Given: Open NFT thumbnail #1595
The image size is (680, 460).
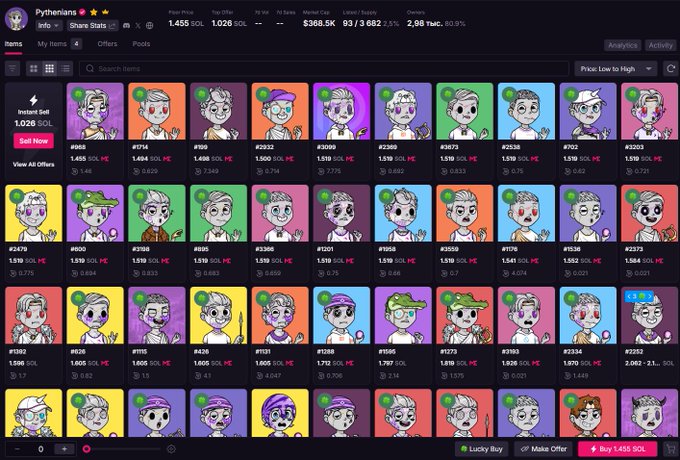Looking at the screenshot, I should tap(403, 315).
